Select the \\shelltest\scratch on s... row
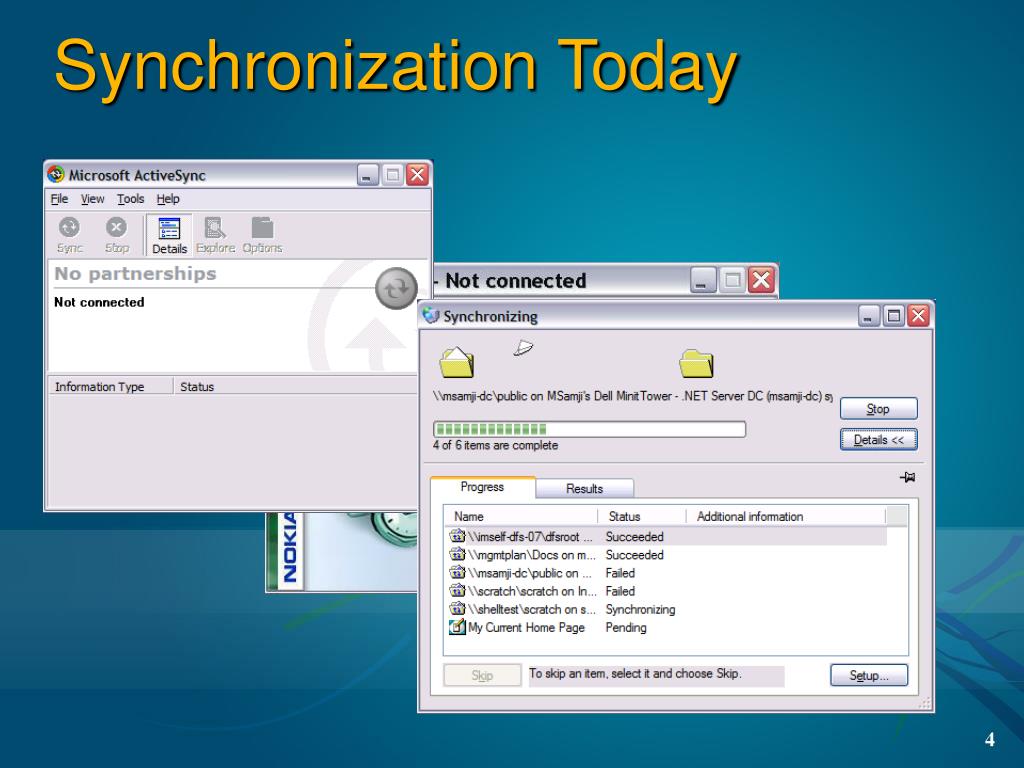 point(666,609)
